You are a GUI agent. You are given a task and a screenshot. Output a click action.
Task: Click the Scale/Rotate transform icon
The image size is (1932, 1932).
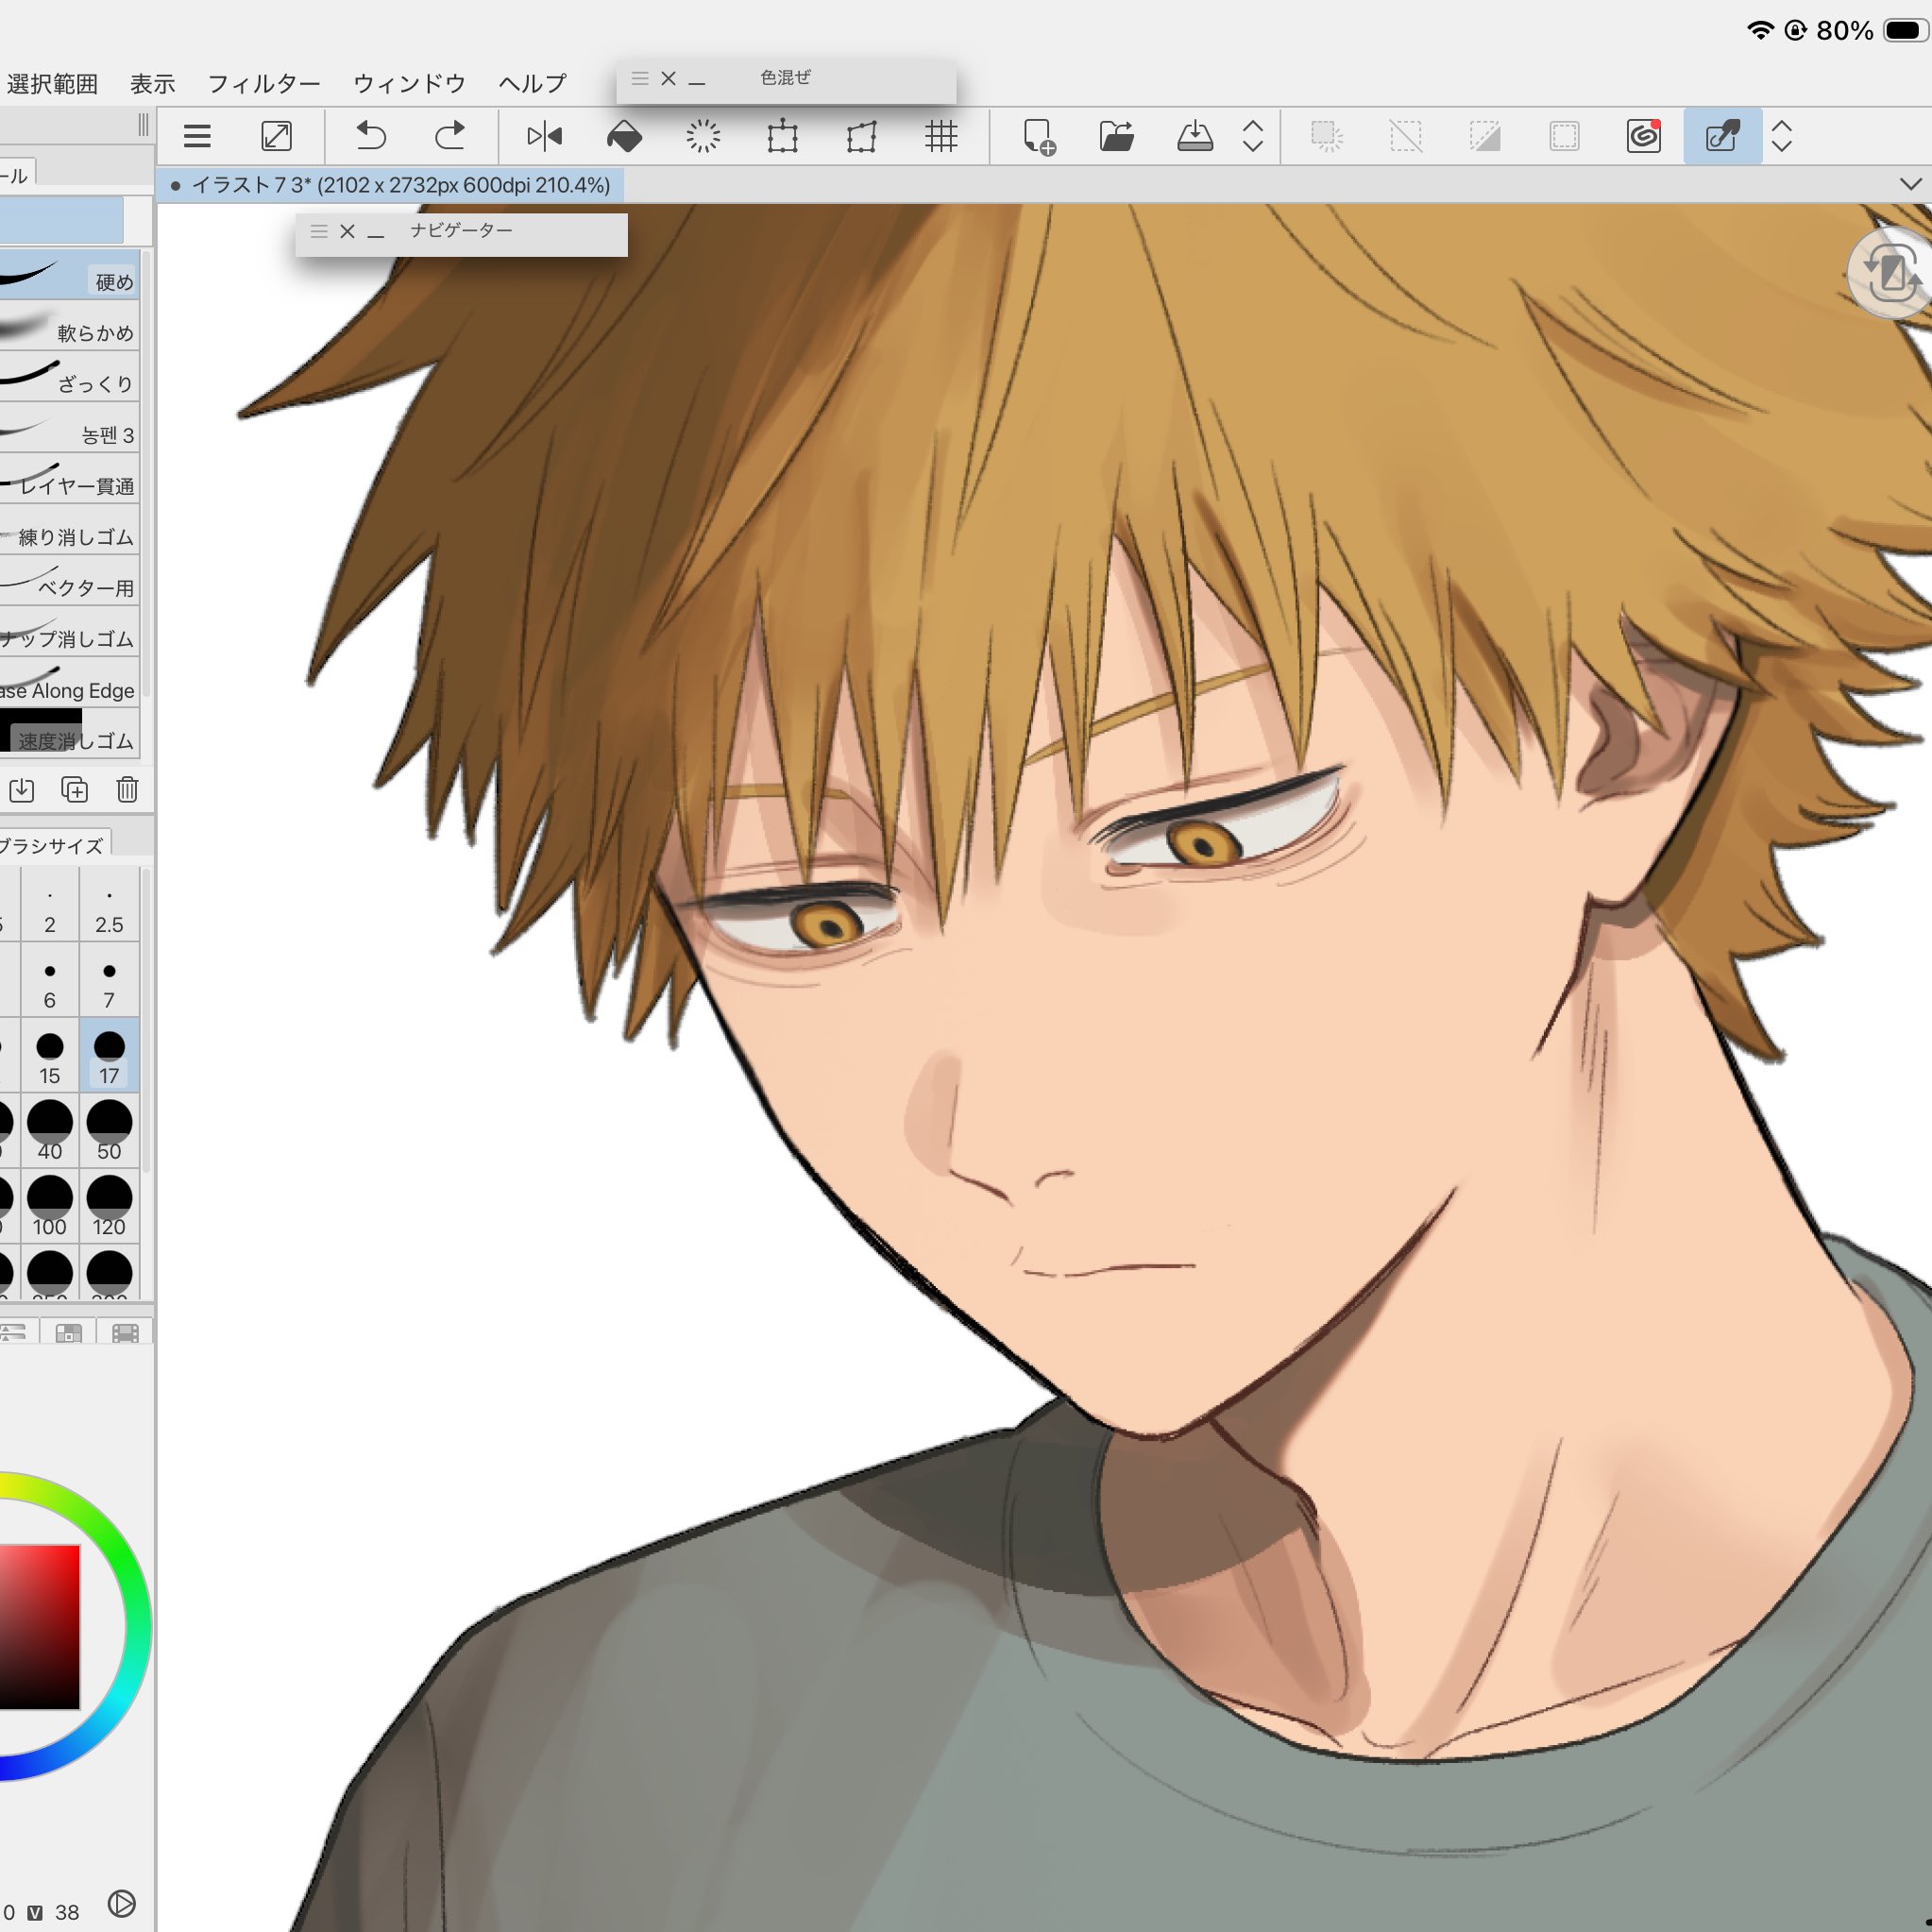coord(782,136)
